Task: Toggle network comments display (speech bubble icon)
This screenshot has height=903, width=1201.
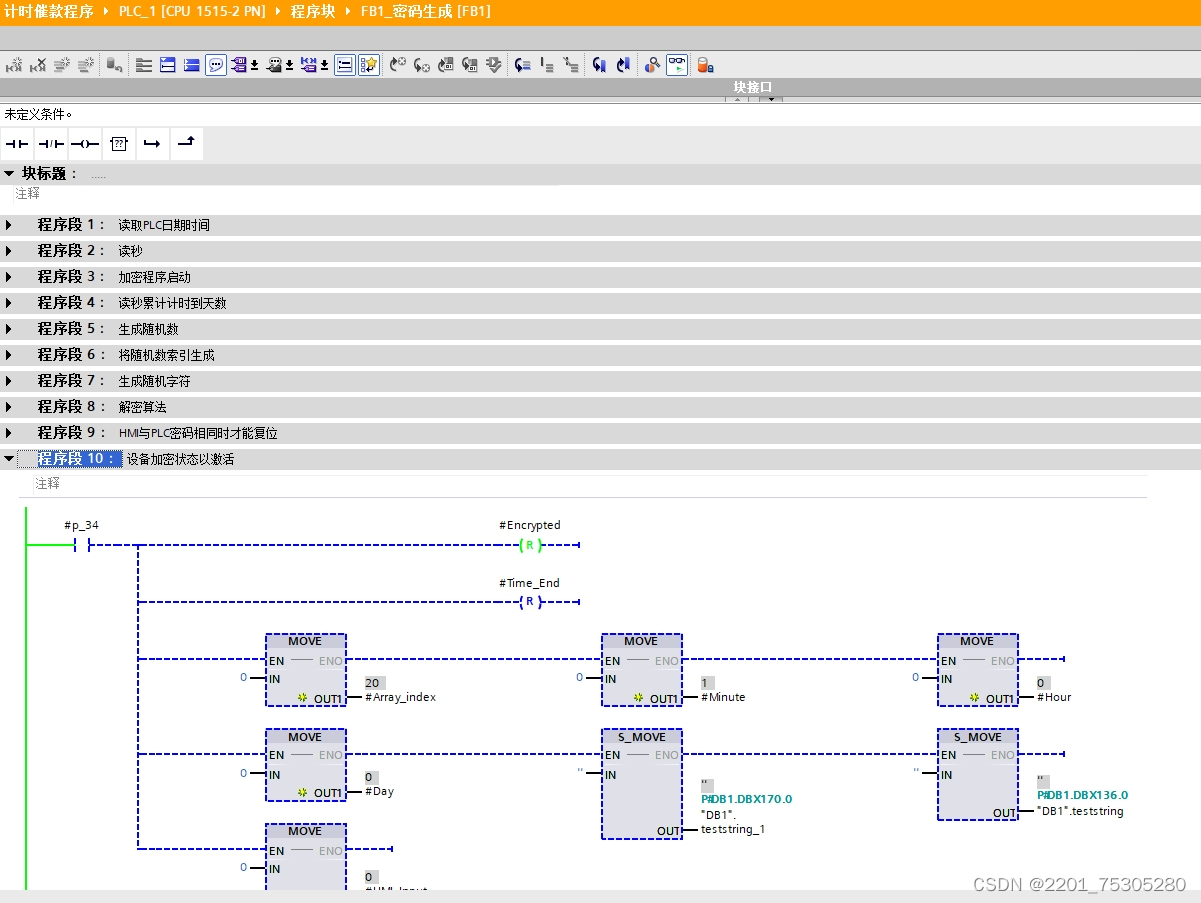Action: (x=216, y=65)
